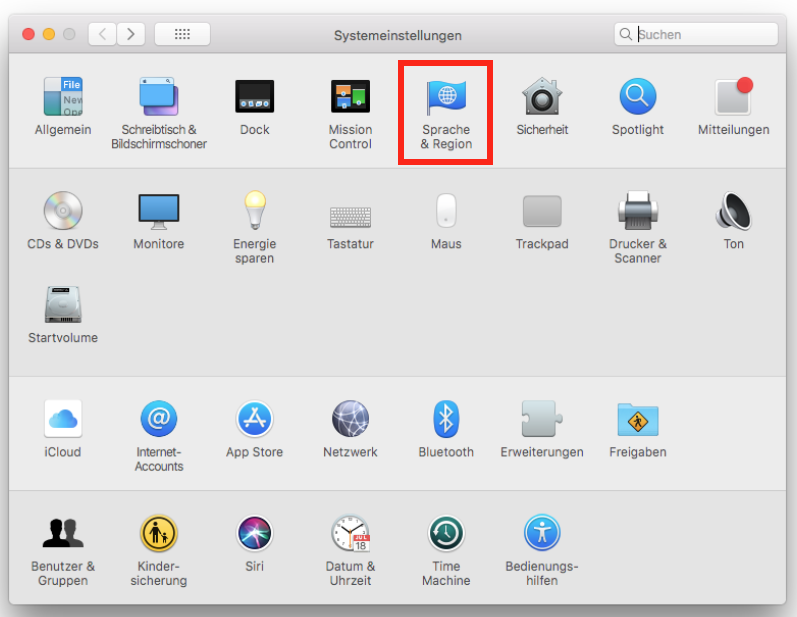Show all preferences via grid button
Viewport: 797px width, 617px height.
coord(182,34)
